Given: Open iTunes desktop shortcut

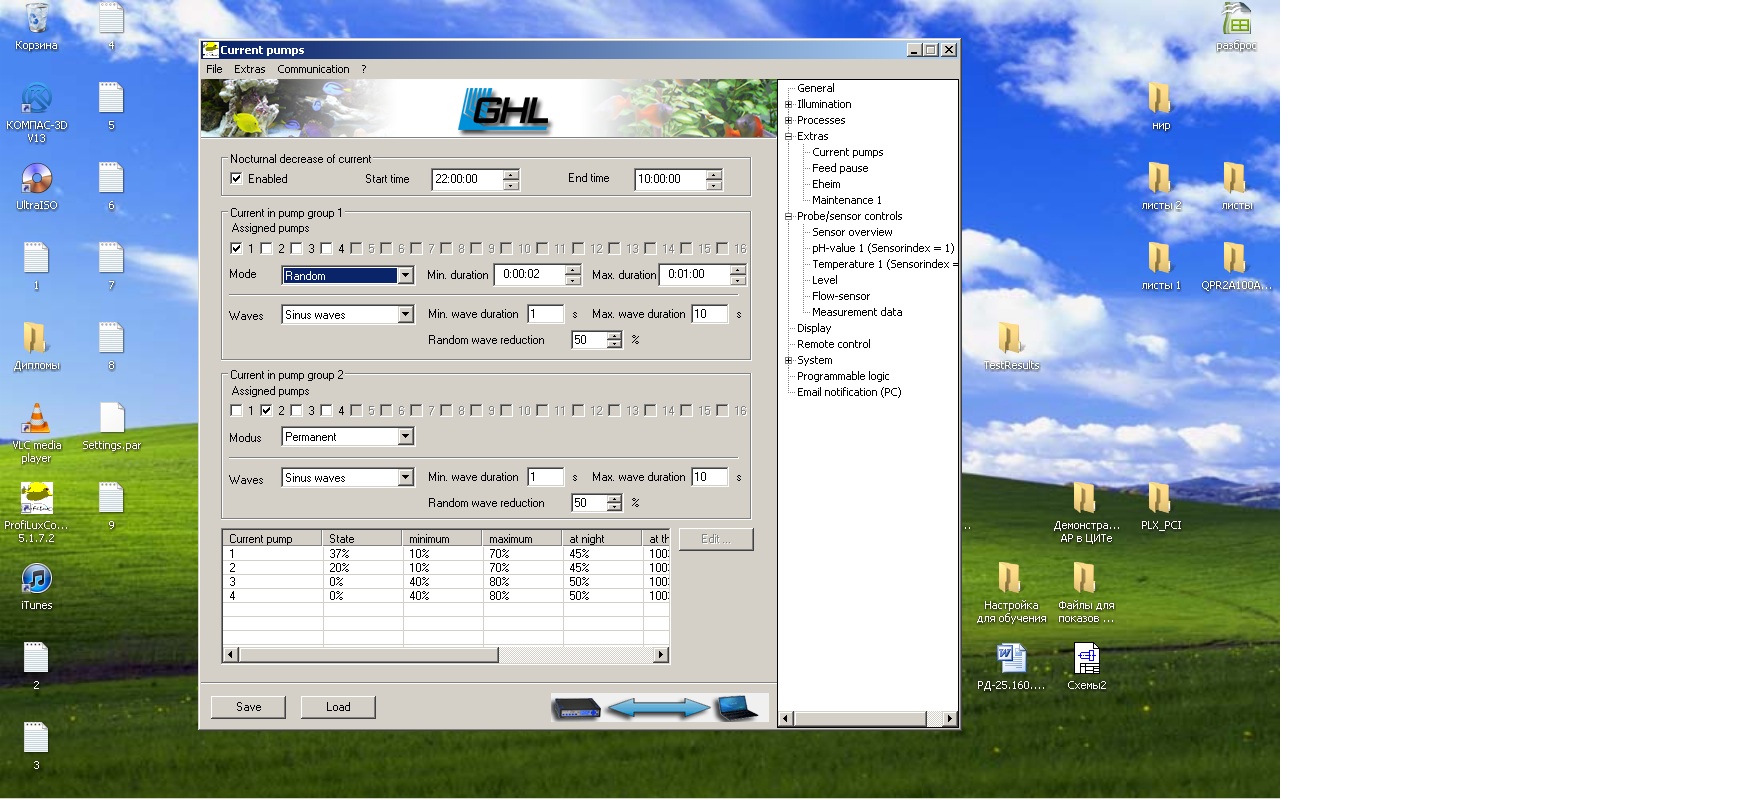Looking at the screenshot, I should [x=36, y=586].
